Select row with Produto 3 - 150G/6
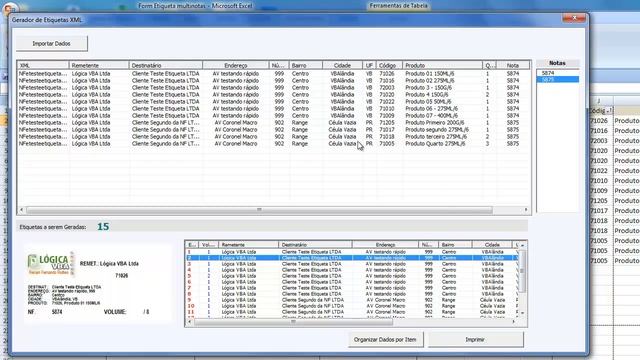 tap(273, 87)
